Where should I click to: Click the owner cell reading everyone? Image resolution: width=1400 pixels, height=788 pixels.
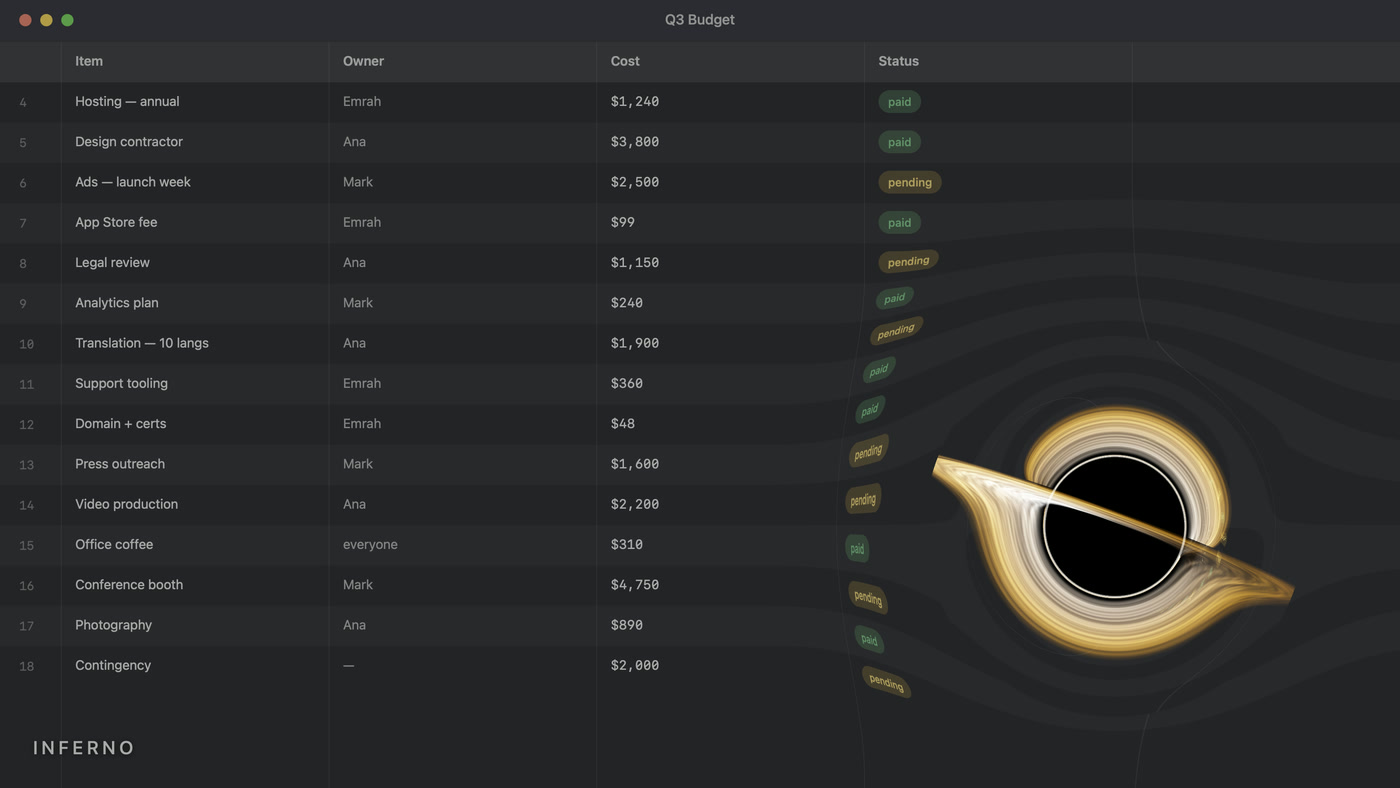pyautogui.click(x=463, y=545)
